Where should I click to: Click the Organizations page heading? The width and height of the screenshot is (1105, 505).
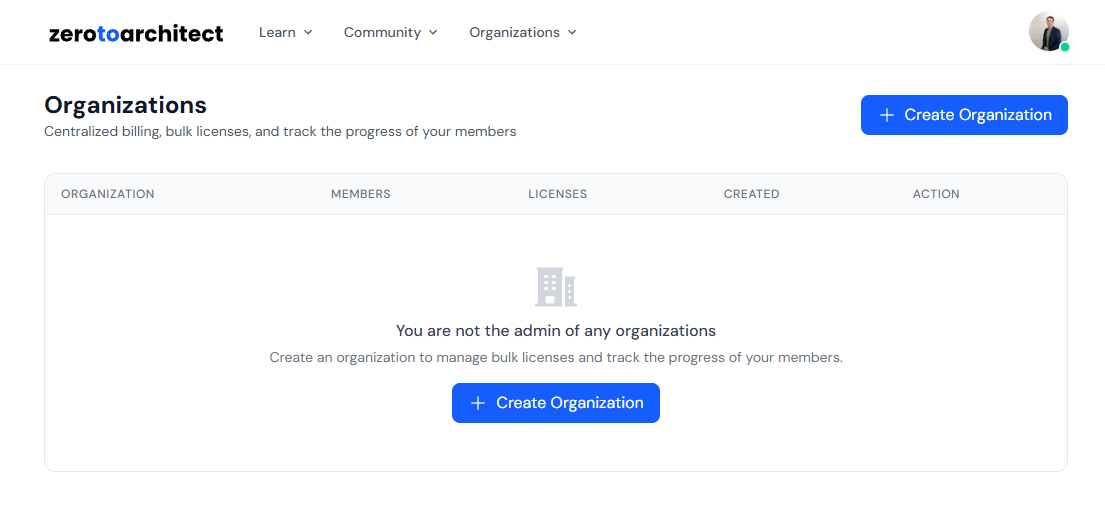click(x=125, y=105)
